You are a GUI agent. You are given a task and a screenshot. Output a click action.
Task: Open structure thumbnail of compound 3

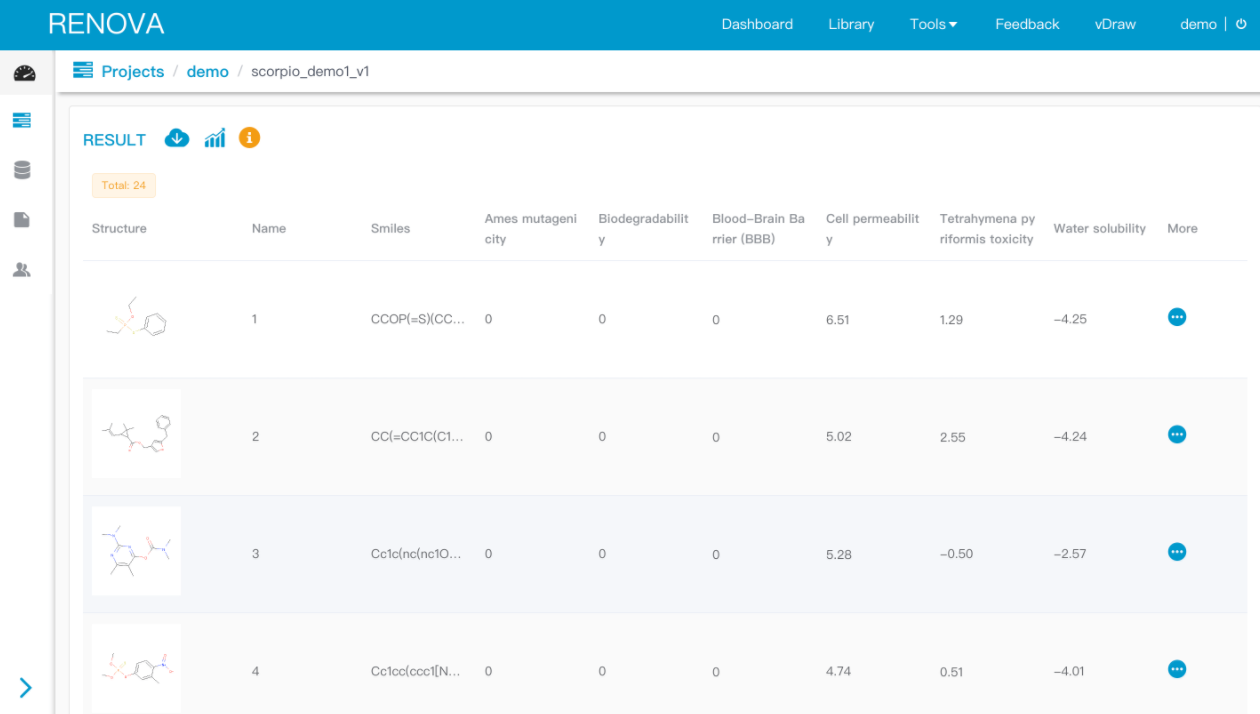[x=137, y=551]
